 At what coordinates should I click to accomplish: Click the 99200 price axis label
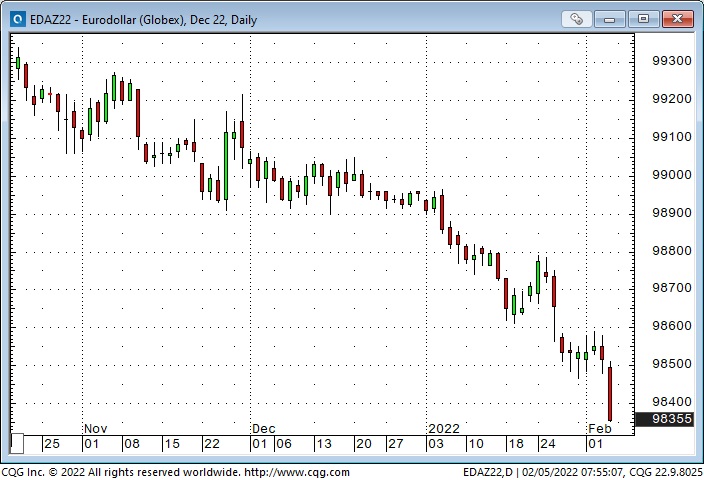(x=671, y=99)
